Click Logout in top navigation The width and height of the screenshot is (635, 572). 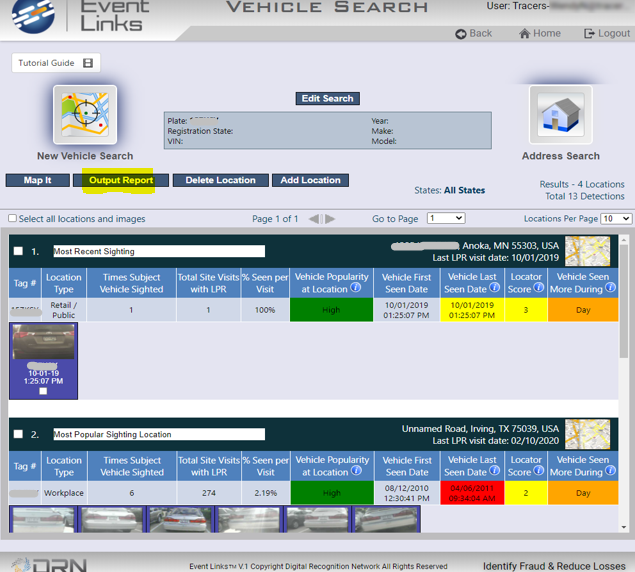pos(606,33)
